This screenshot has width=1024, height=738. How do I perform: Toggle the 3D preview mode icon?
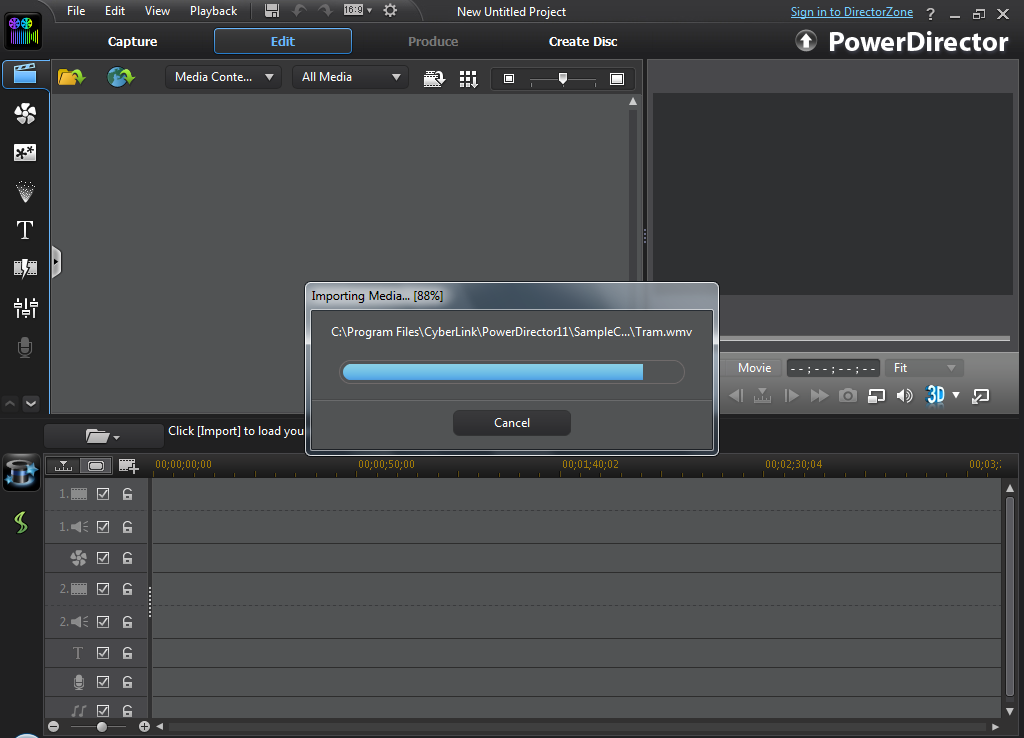pos(935,394)
